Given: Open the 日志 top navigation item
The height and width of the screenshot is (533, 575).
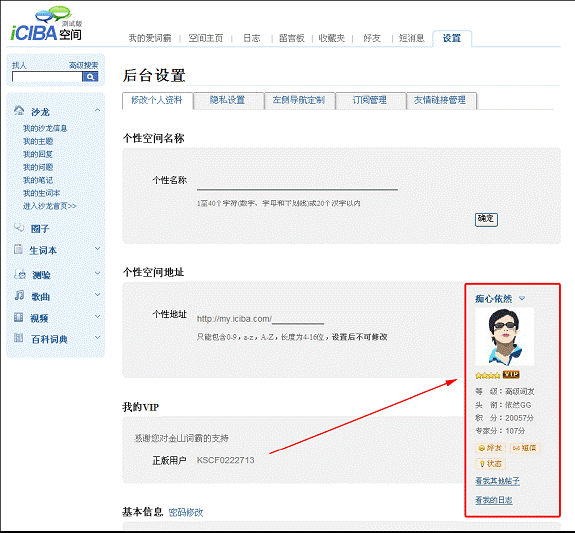Looking at the screenshot, I should click(252, 38).
